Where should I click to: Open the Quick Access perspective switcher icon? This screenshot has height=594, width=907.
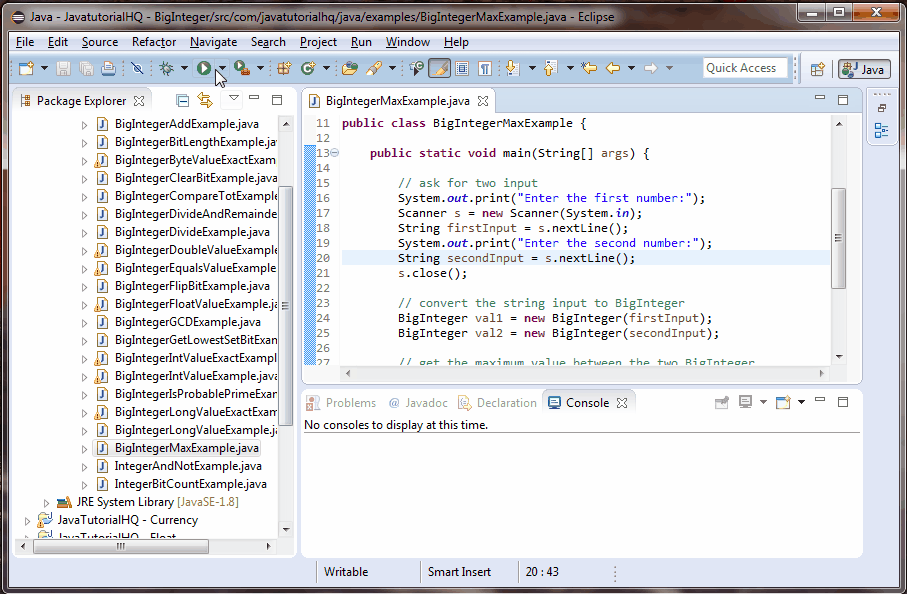tap(818, 69)
